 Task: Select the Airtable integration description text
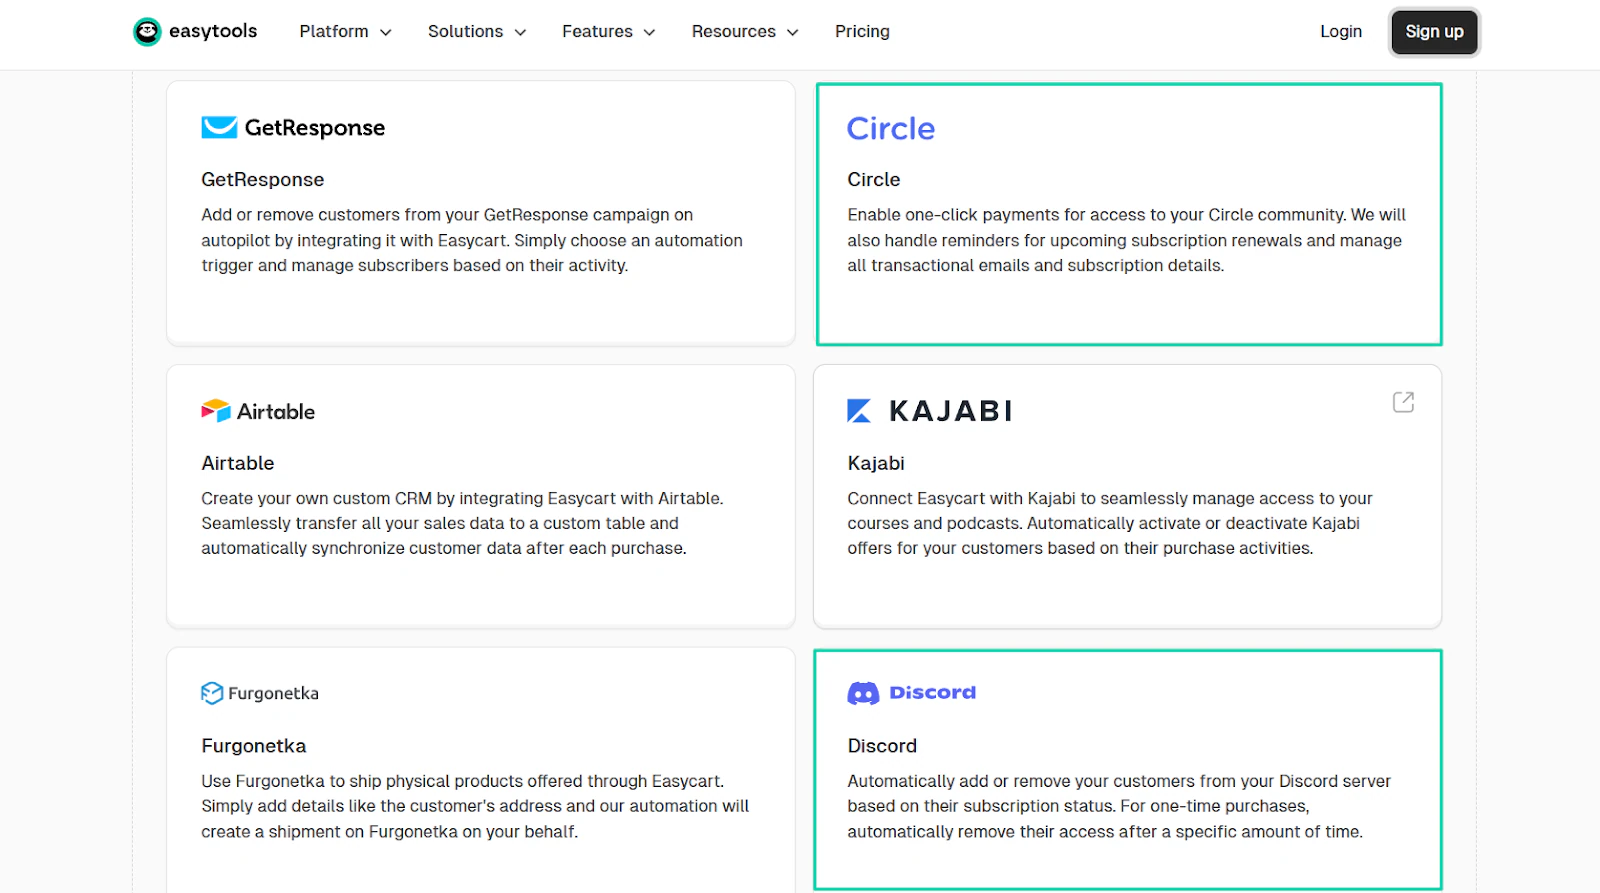pyautogui.click(x=462, y=523)
